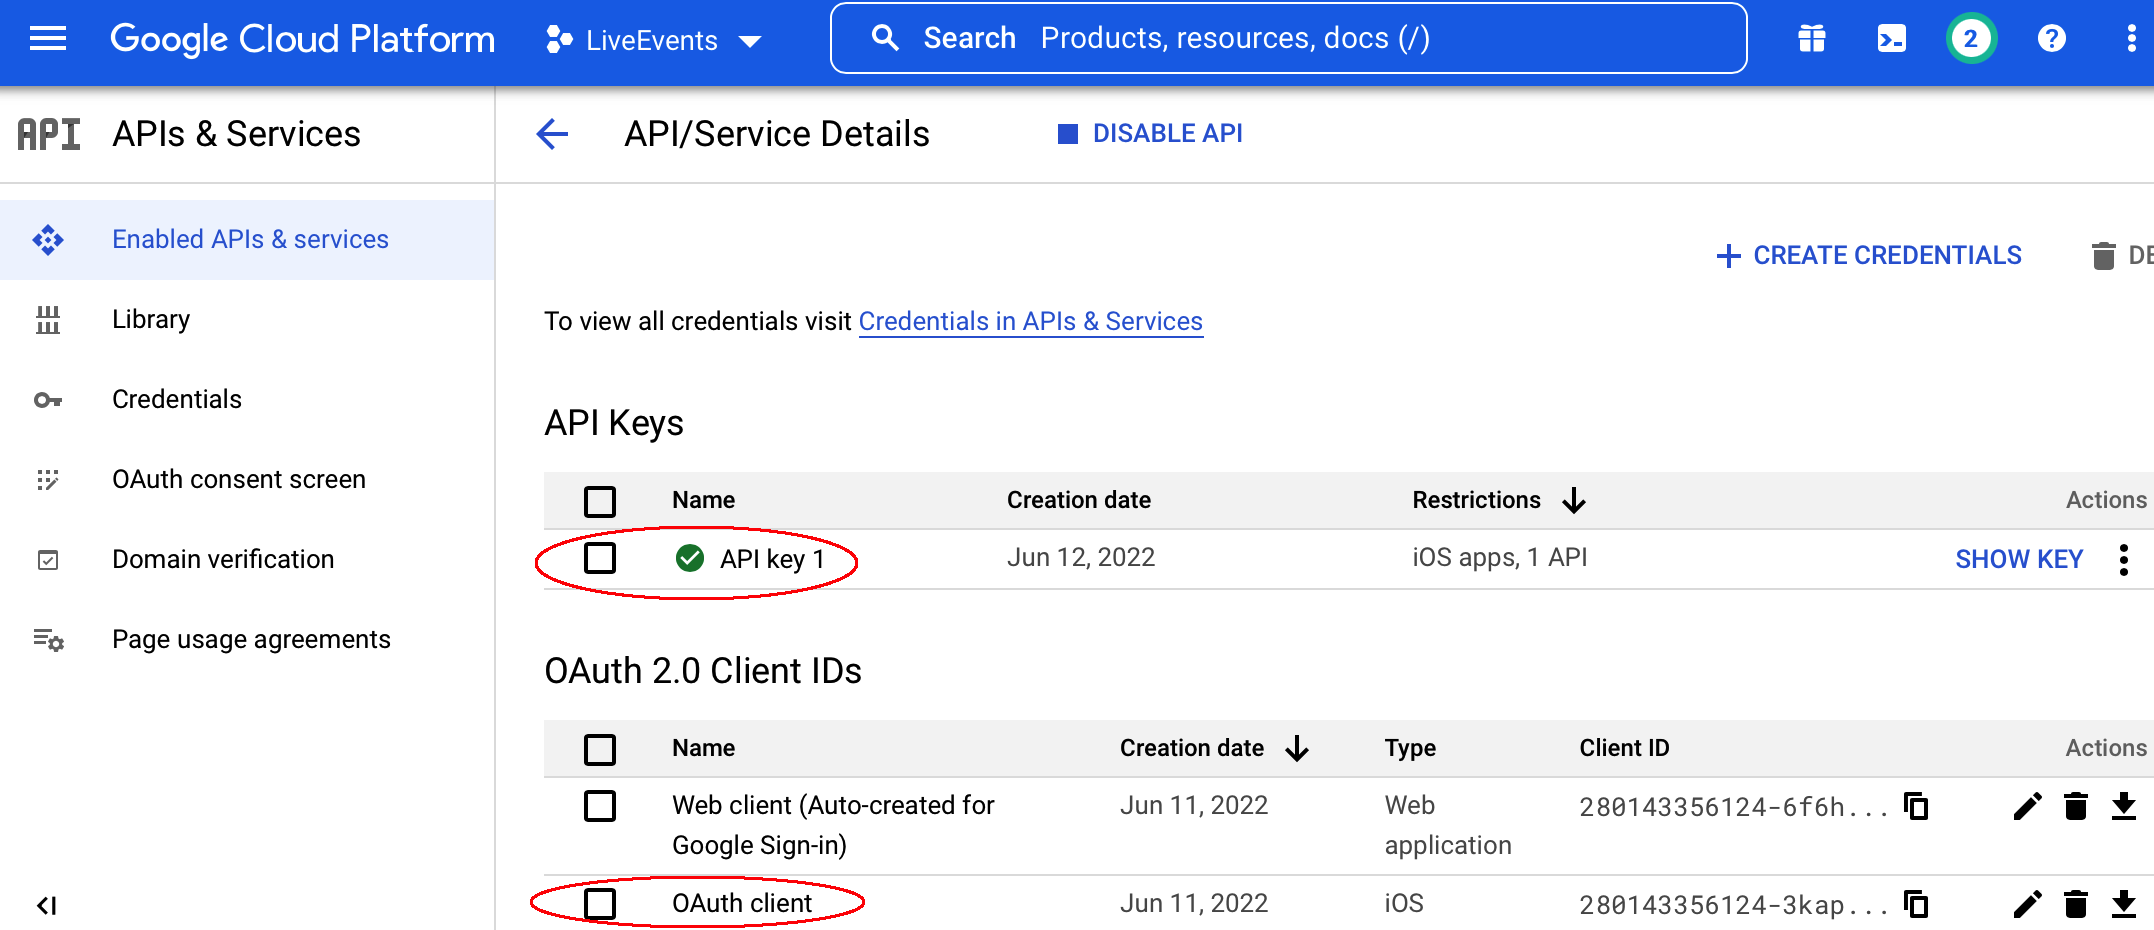Follow the Credentials in APIs & Services link
The width and height of the screenshot is (2154, 930).
[1030, 321]
